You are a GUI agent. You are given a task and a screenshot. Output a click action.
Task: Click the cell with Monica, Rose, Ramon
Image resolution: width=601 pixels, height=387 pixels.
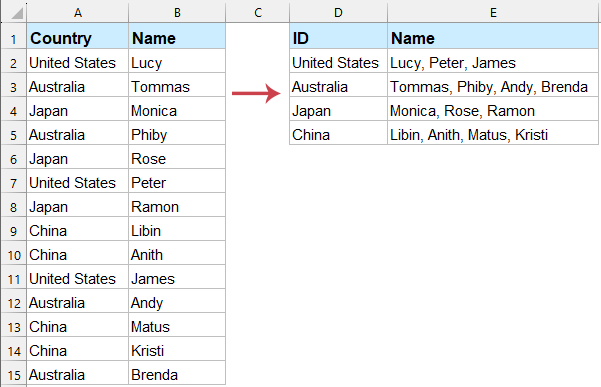pyautogui.click(x=493, y=111)
